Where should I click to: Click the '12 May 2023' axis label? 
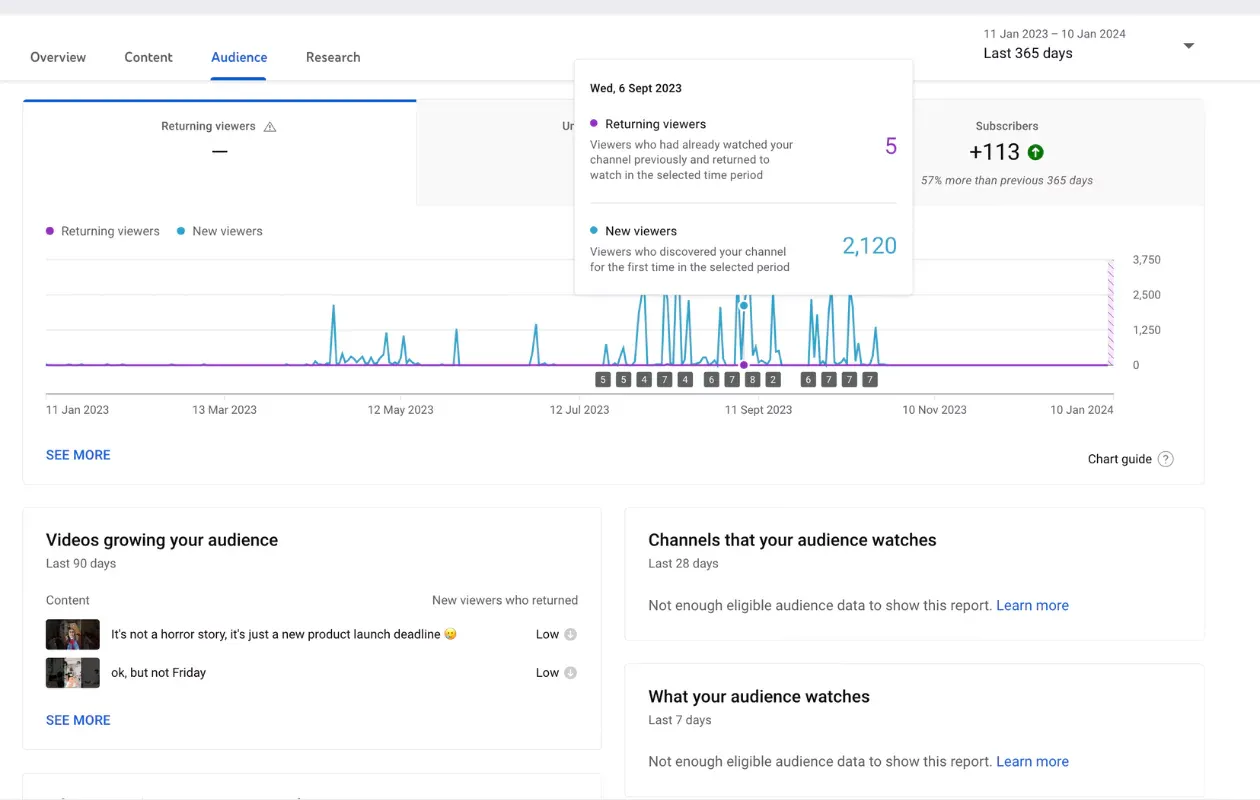point(400,410)
